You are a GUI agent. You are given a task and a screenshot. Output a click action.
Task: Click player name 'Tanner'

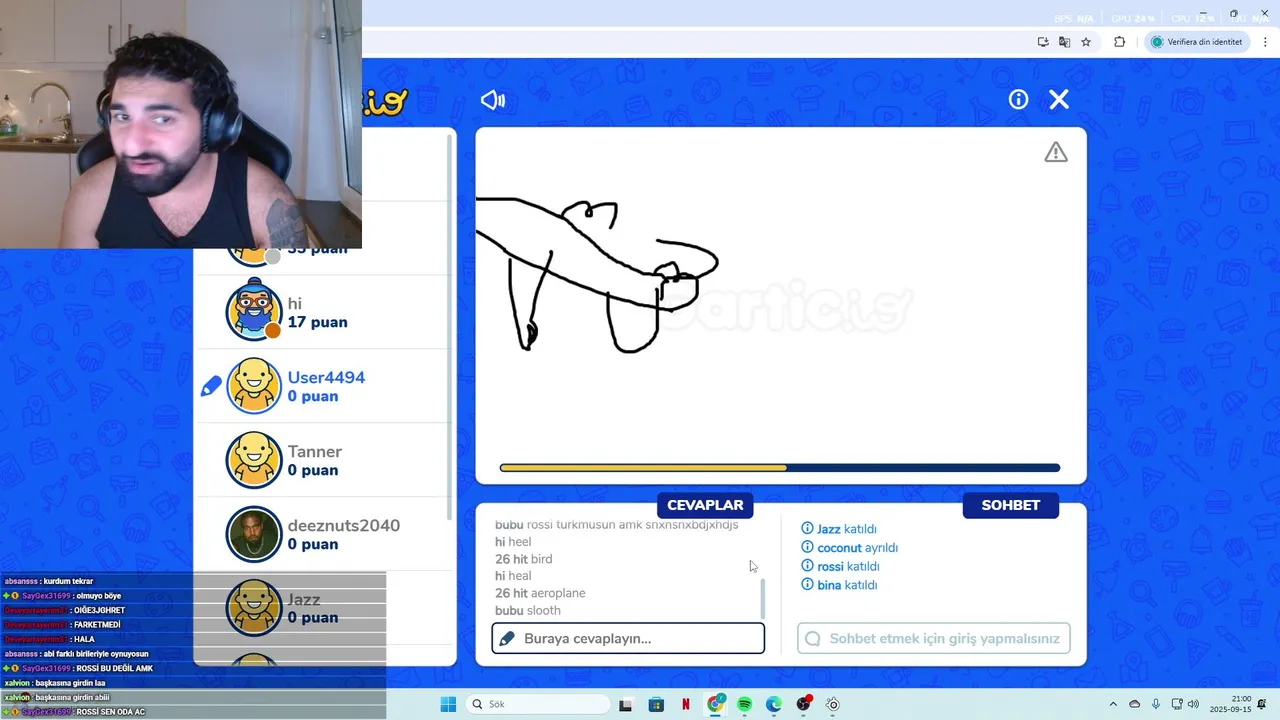(x=315, y=451)
